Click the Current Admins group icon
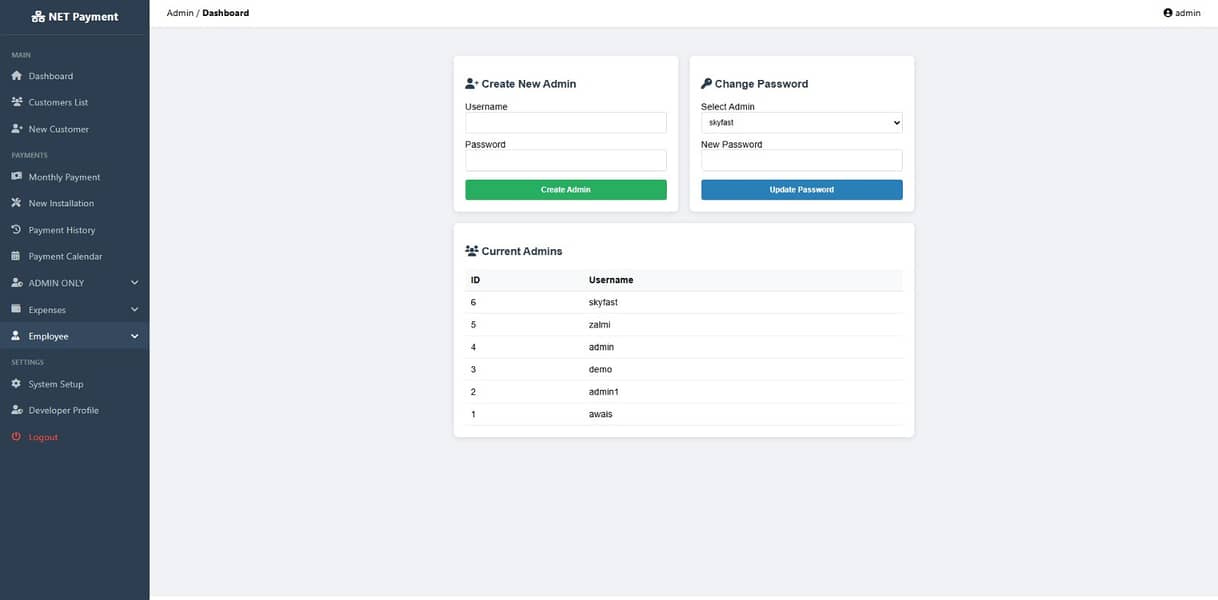Image resolution: width=1218 pixels, height=600 pixels. click(x=472, y=251)
